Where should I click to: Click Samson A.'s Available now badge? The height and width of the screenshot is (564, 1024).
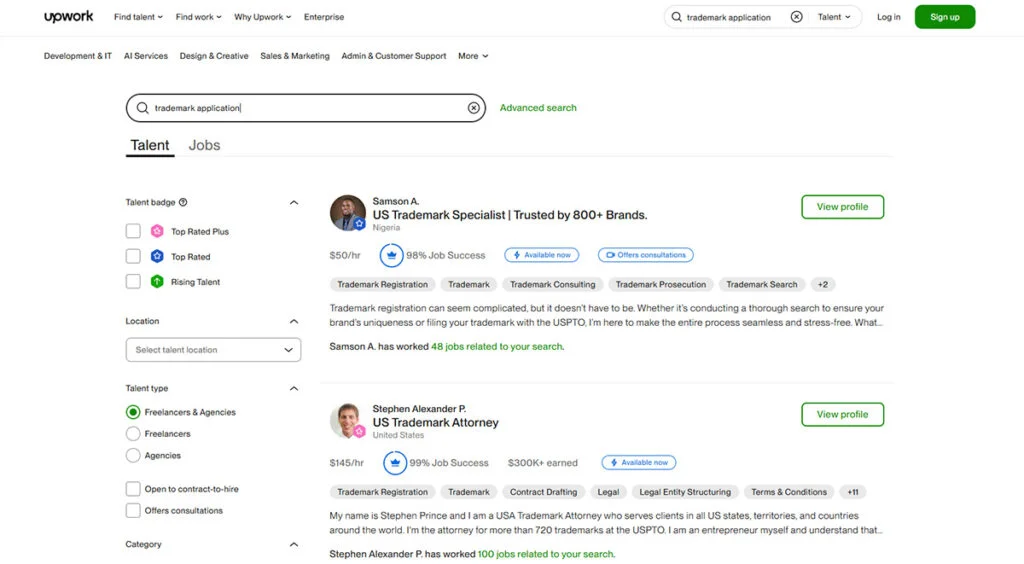tap(541, 255)
